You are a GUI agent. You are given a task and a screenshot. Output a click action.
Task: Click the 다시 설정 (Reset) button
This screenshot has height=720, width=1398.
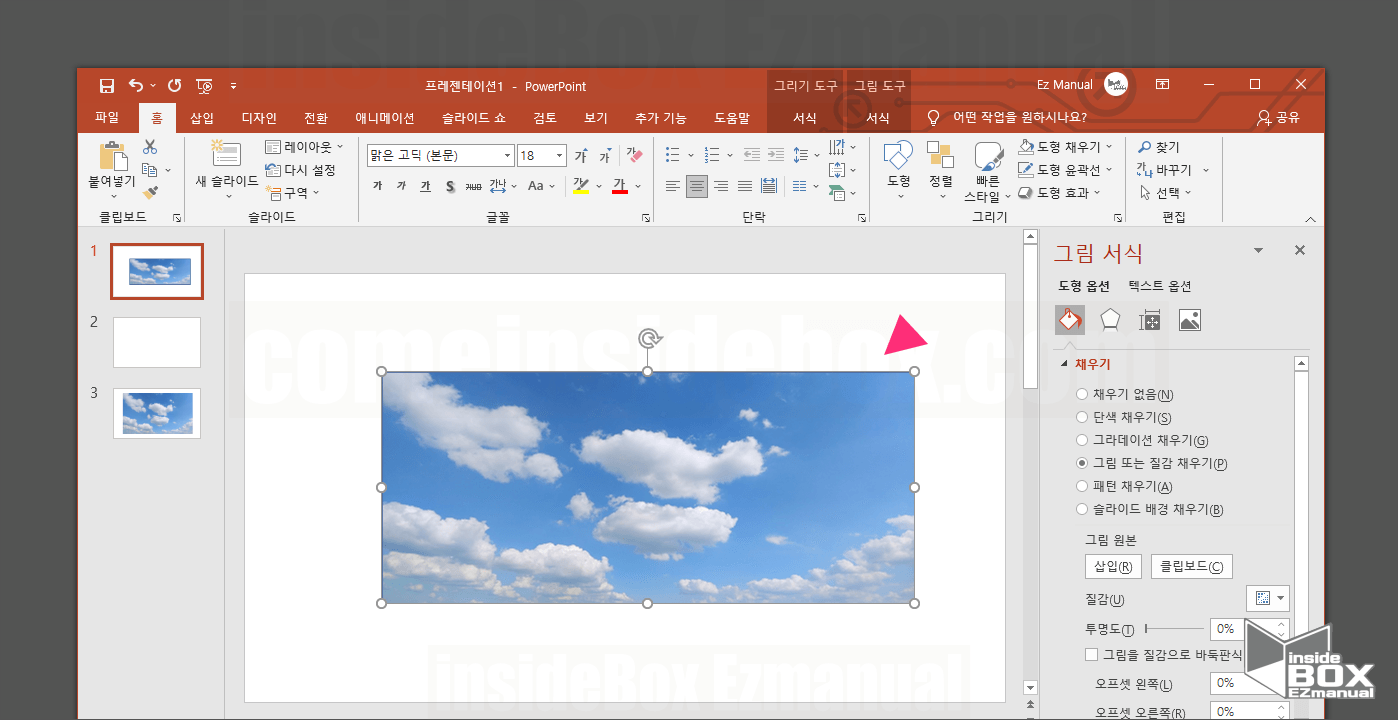pos(301,170)
